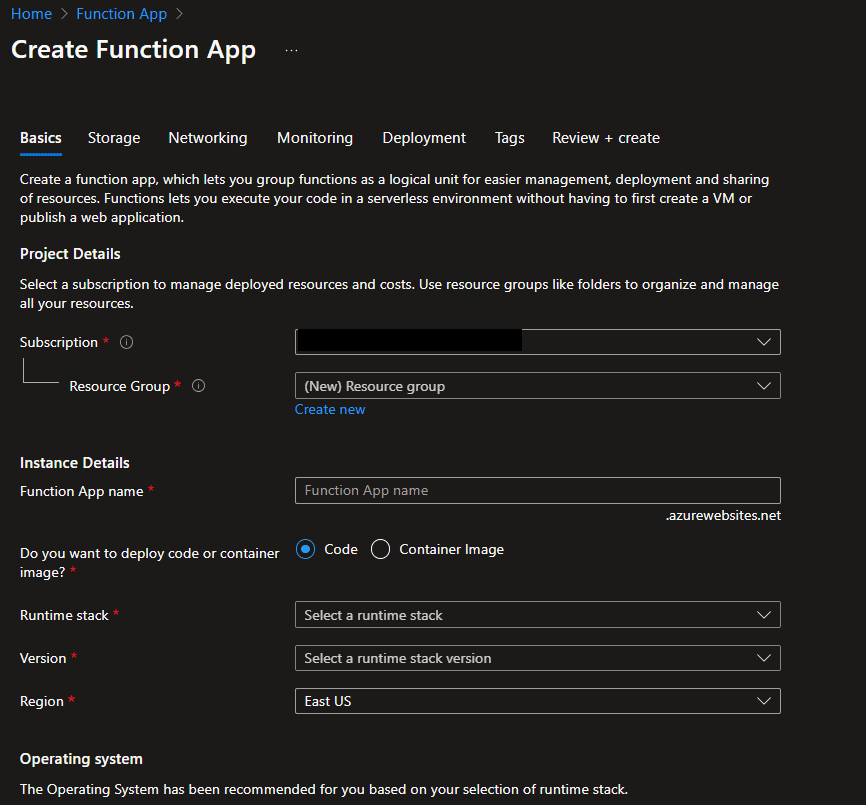Go to the Monitoring tab
Image resolution: width=866 pixels, height=805 pixels.
pyautogui.click(x=315, y=138)
